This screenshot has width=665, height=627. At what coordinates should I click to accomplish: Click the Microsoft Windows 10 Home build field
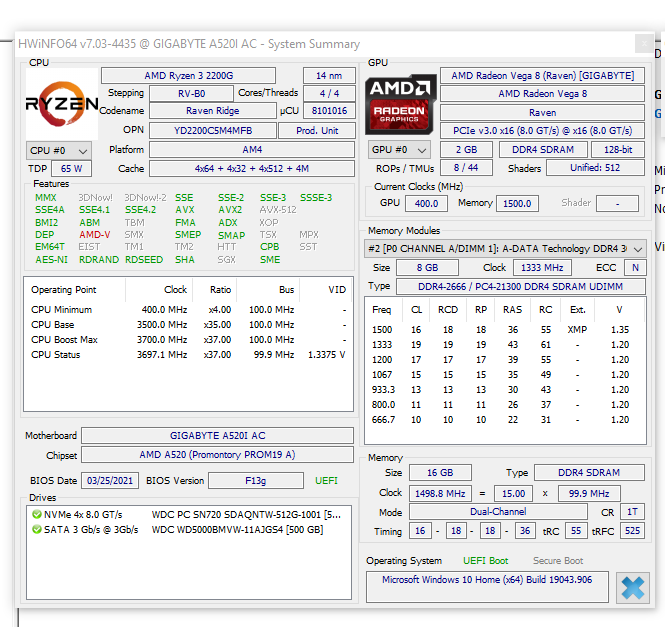487,586
